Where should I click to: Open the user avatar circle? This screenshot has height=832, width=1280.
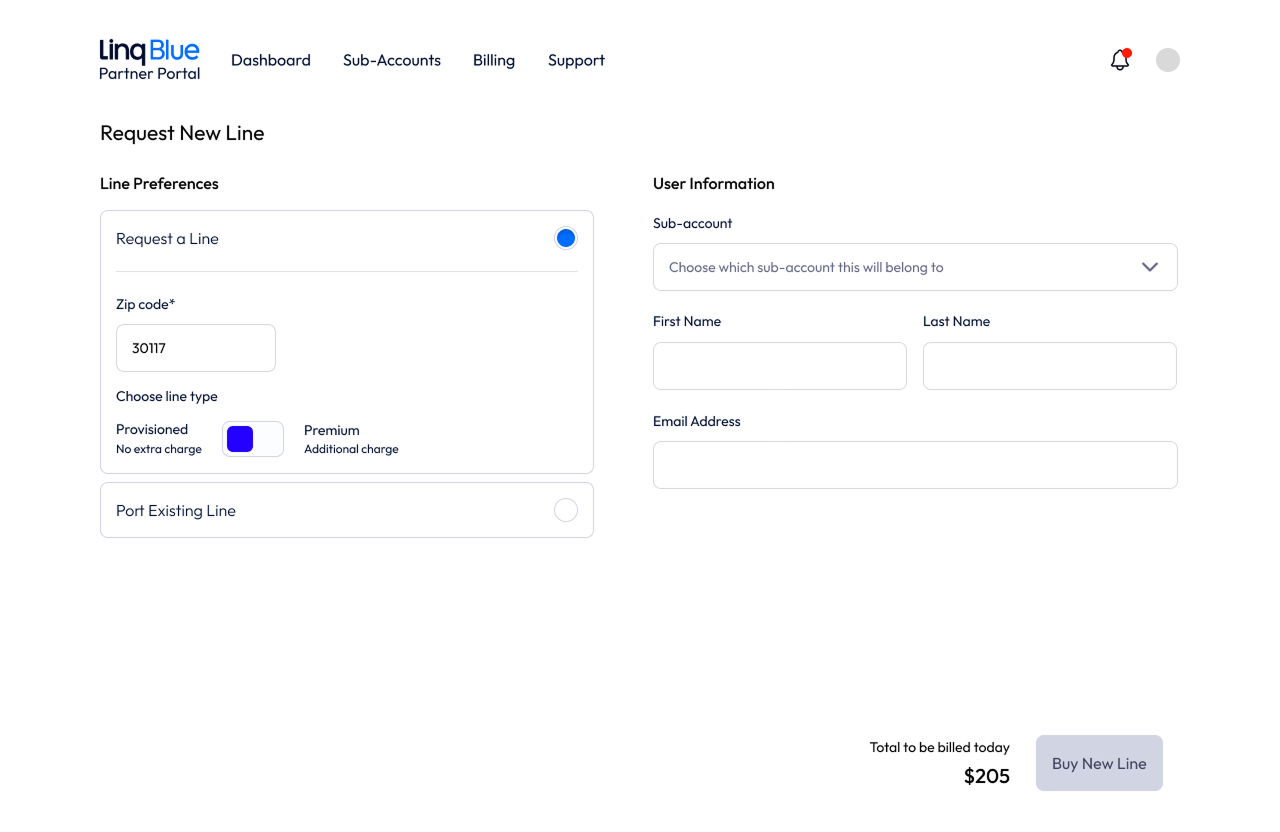(1168, 60)
